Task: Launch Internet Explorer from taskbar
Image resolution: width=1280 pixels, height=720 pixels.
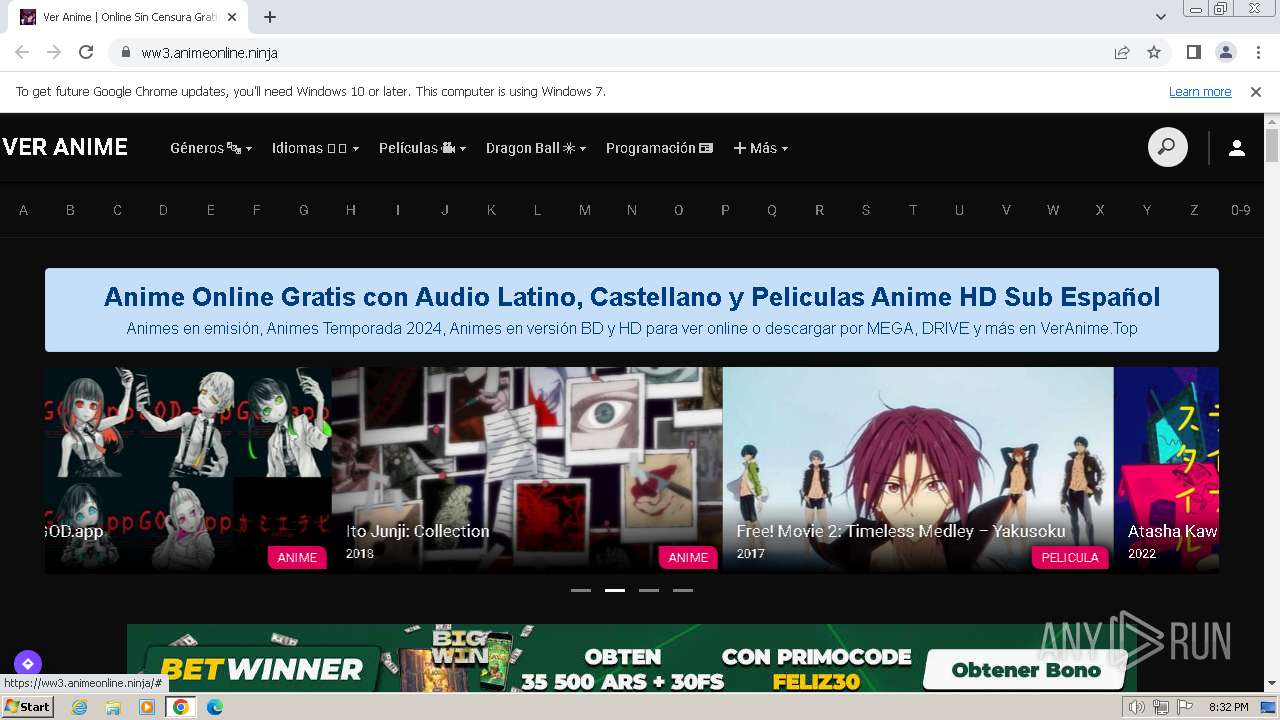Action: click(x=80, y=707)
